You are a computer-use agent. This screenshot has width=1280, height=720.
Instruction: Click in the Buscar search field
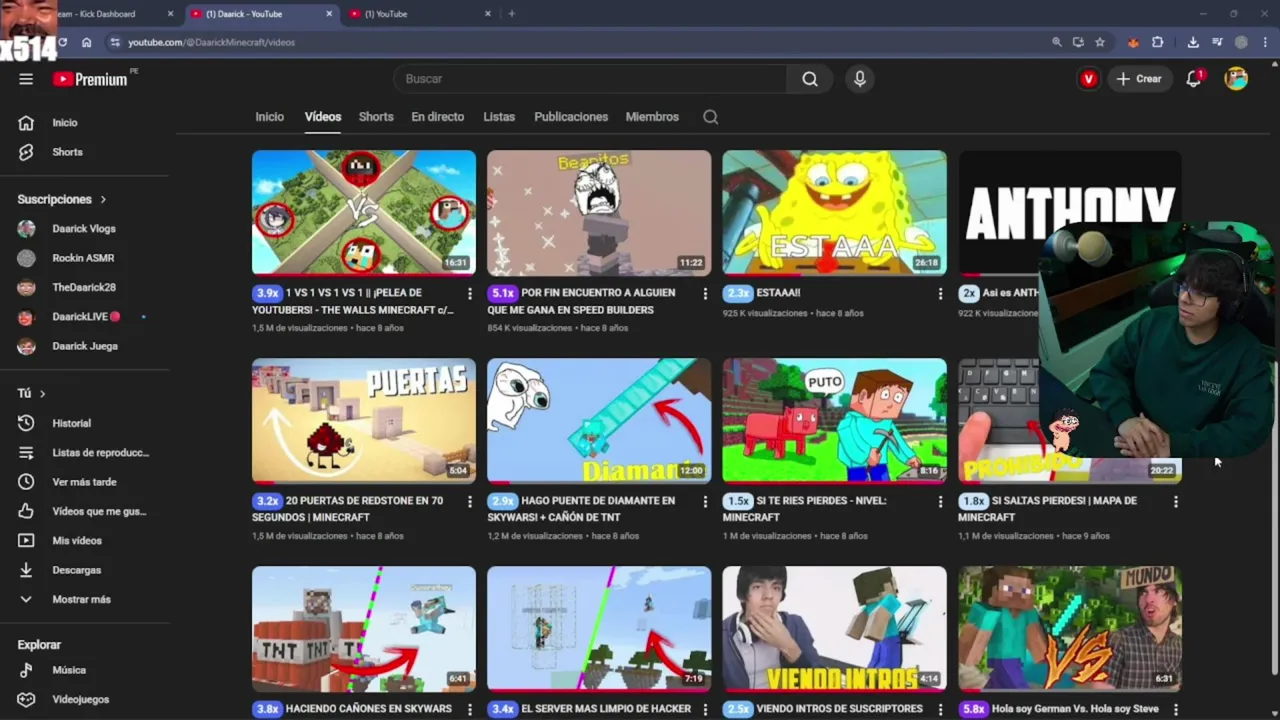coord(590,79)
